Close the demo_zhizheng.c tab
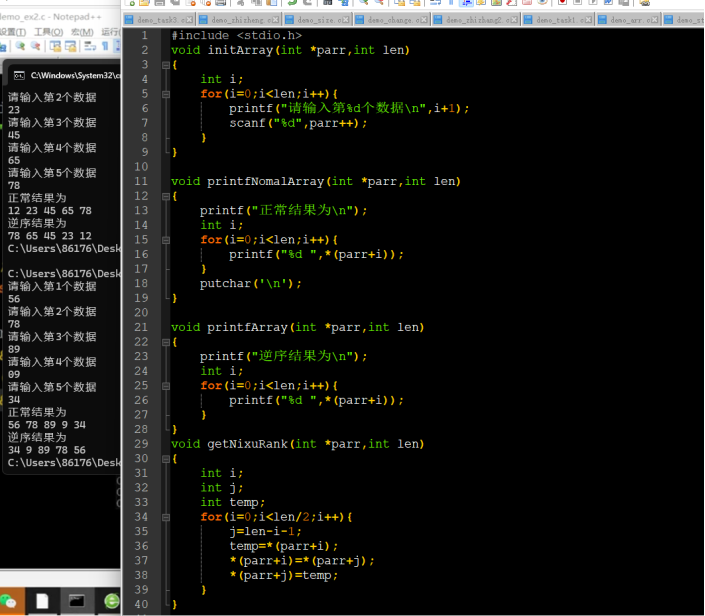705x616 pixels. coord(276,20)
